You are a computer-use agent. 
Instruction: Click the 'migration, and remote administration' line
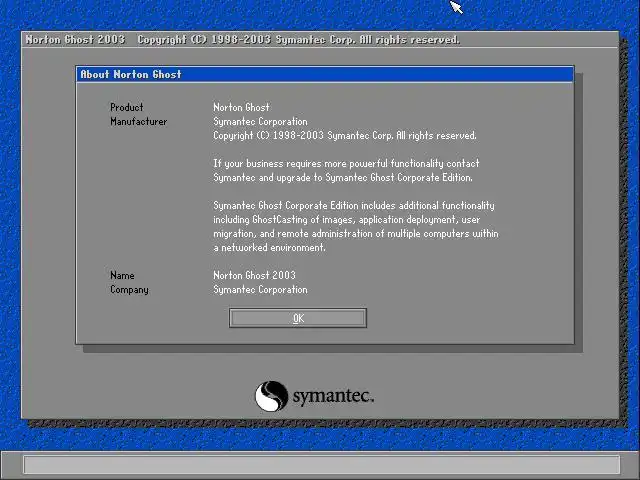pyautogui.click(x=356, y=234)
